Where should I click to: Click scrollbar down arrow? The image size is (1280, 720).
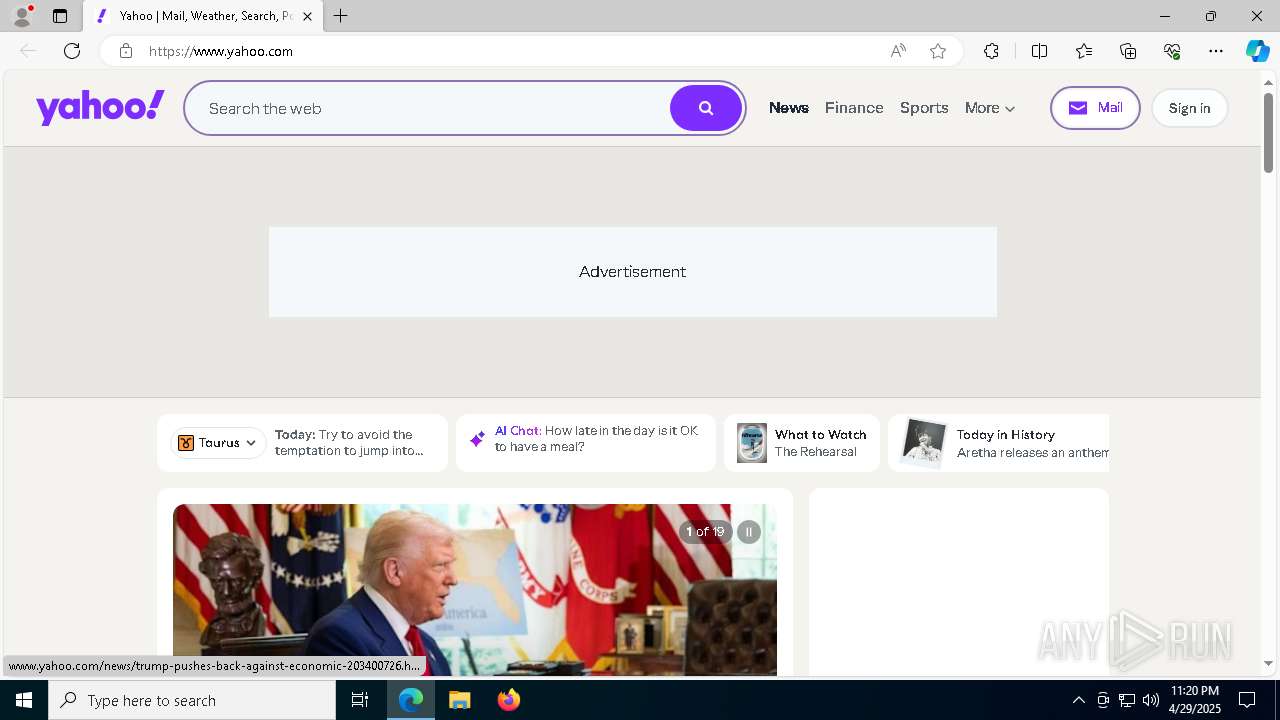click(x=1268, y=663)
